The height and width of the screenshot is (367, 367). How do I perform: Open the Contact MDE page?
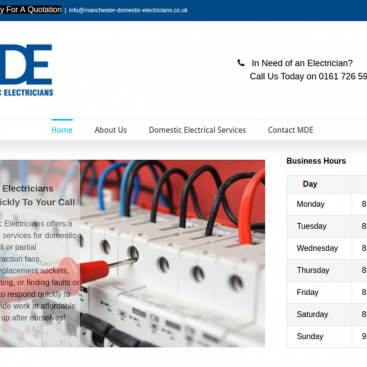(x=290, y=130)
